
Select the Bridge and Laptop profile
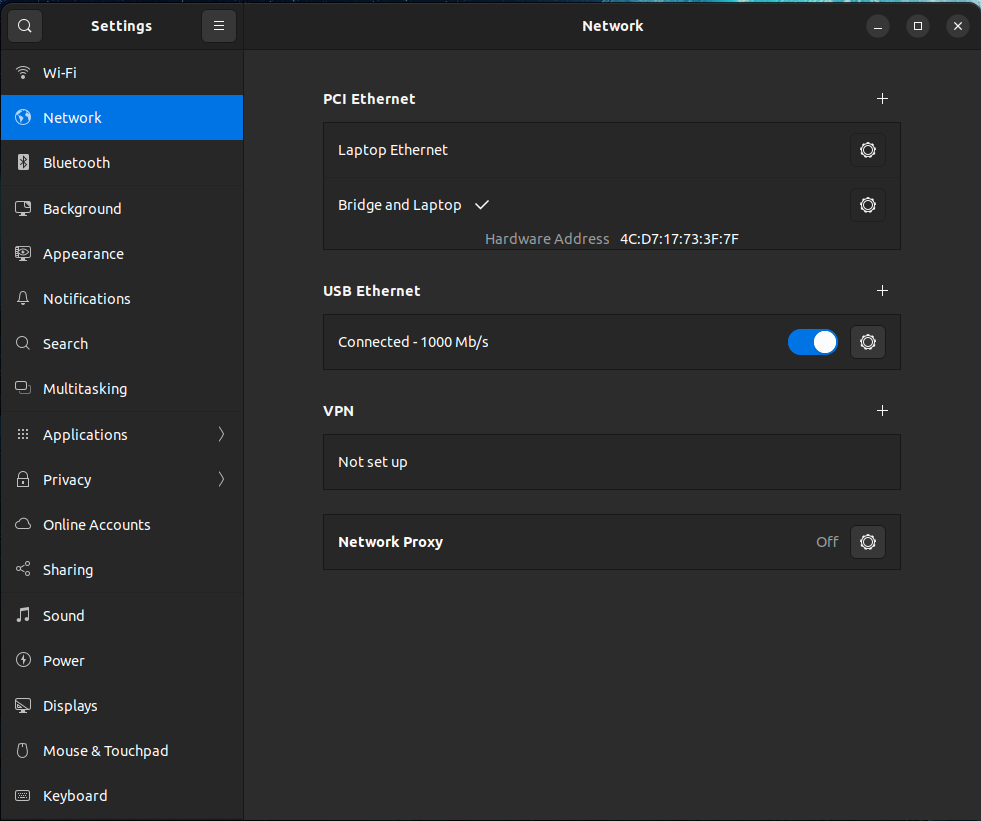[400, 205]
